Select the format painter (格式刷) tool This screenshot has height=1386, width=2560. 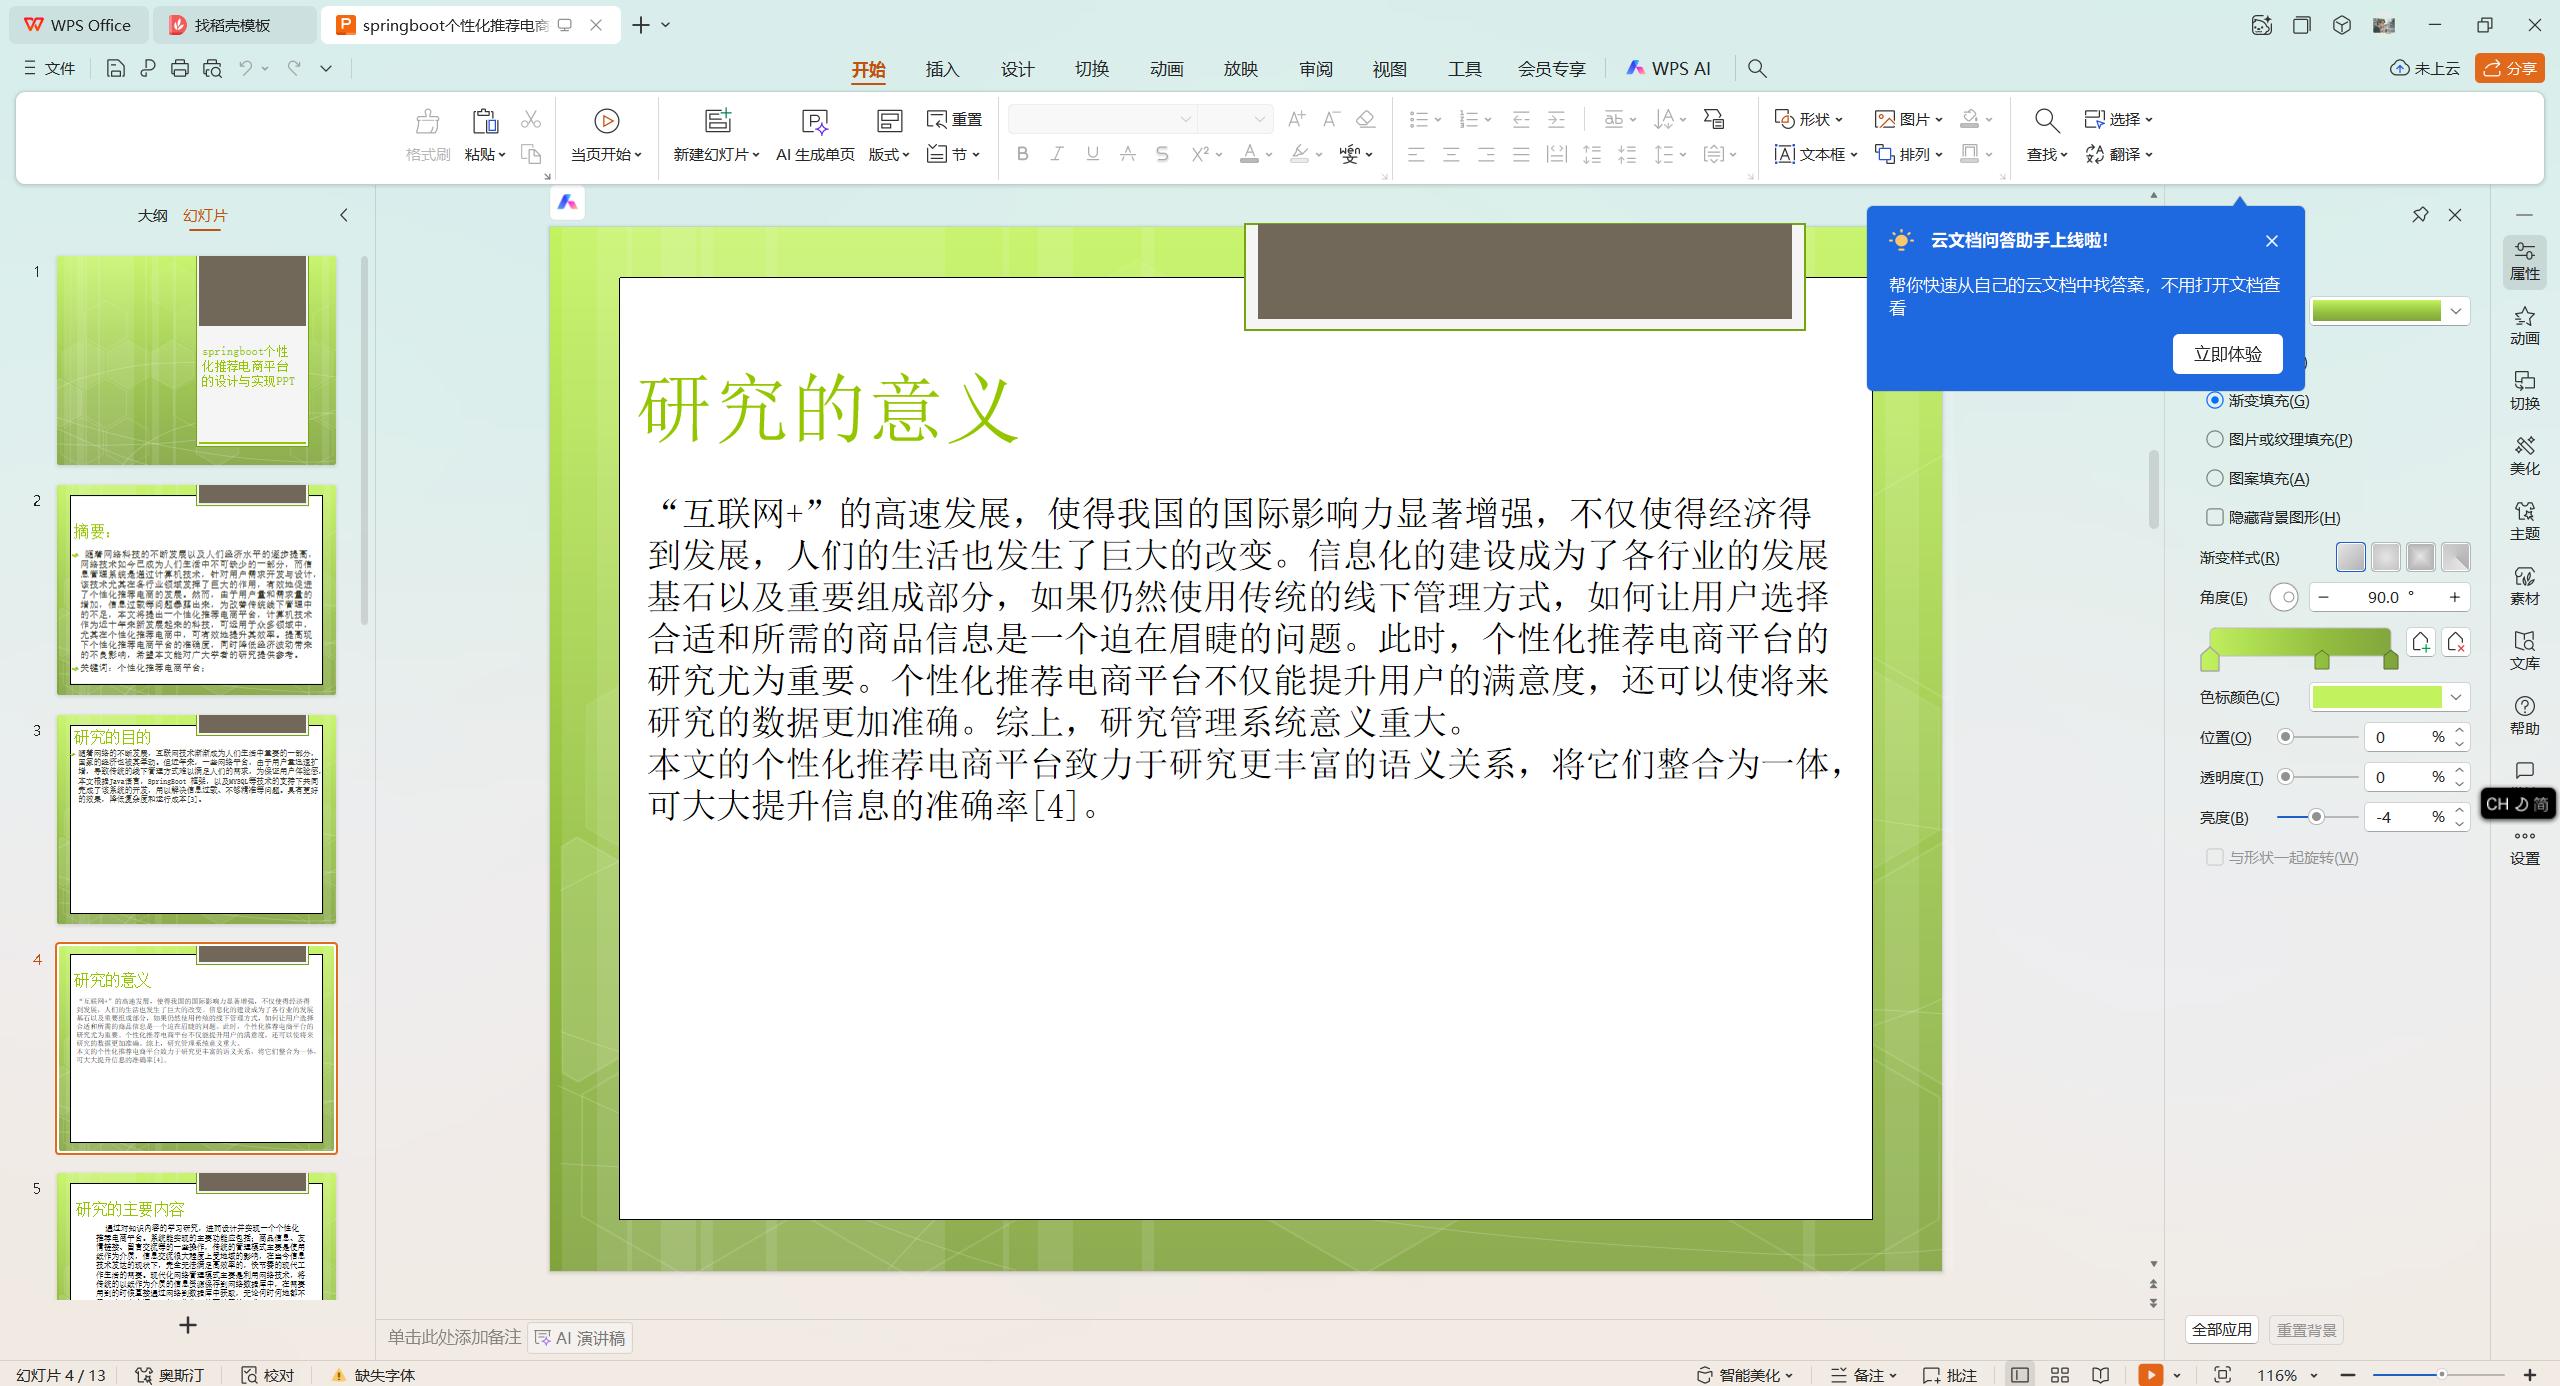(x=426, y=135)
